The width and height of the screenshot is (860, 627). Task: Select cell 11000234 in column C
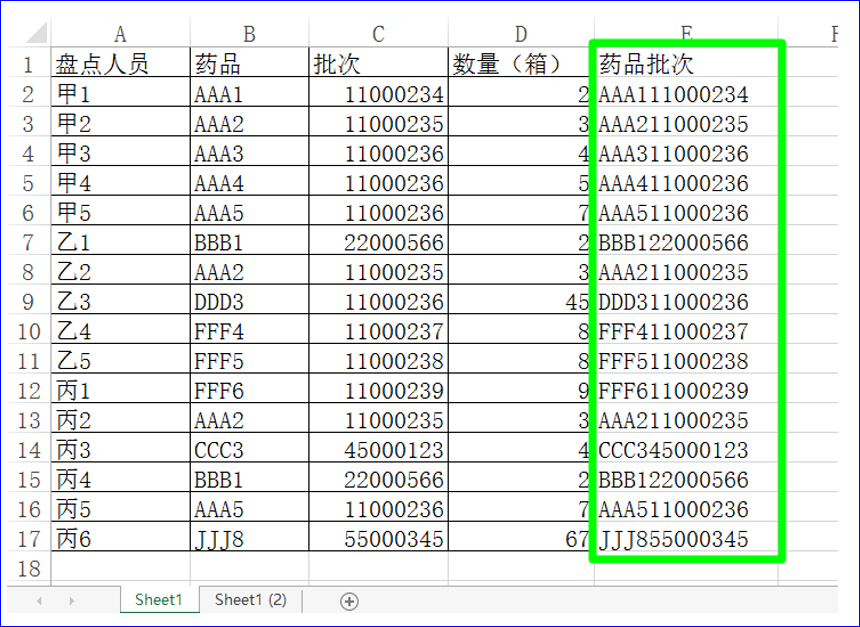378,94
